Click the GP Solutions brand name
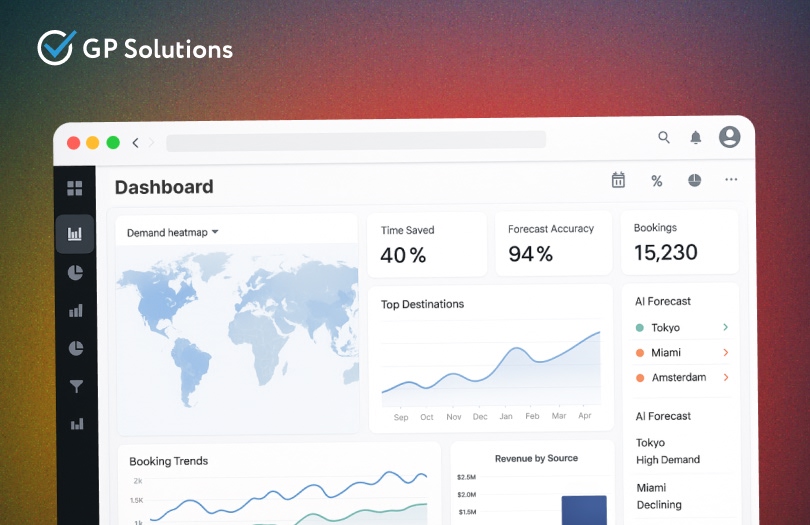This screenshot has width=810, height=525. [x=158, y=49]
